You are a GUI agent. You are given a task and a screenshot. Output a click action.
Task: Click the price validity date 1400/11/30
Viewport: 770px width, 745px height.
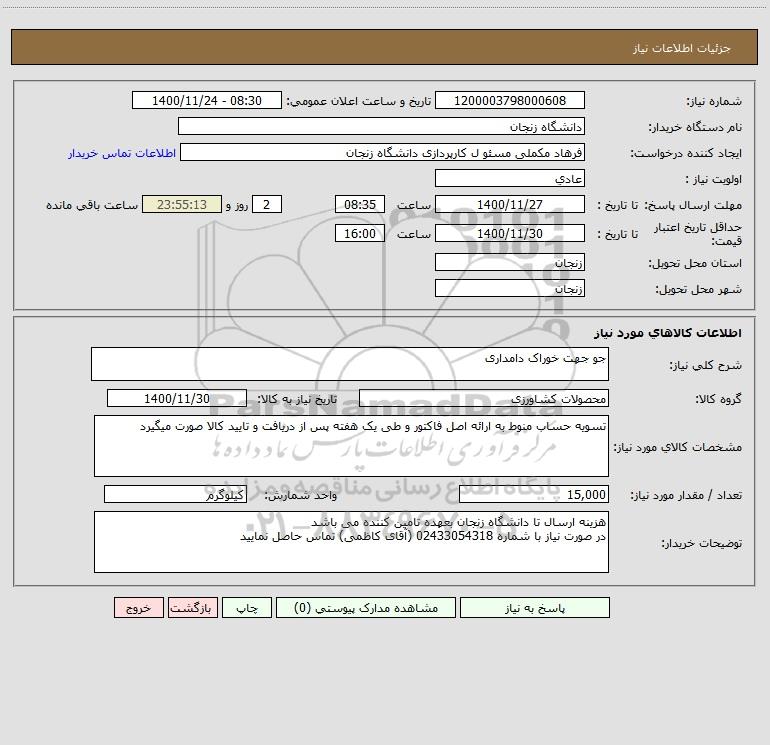(x=510, y=233)
